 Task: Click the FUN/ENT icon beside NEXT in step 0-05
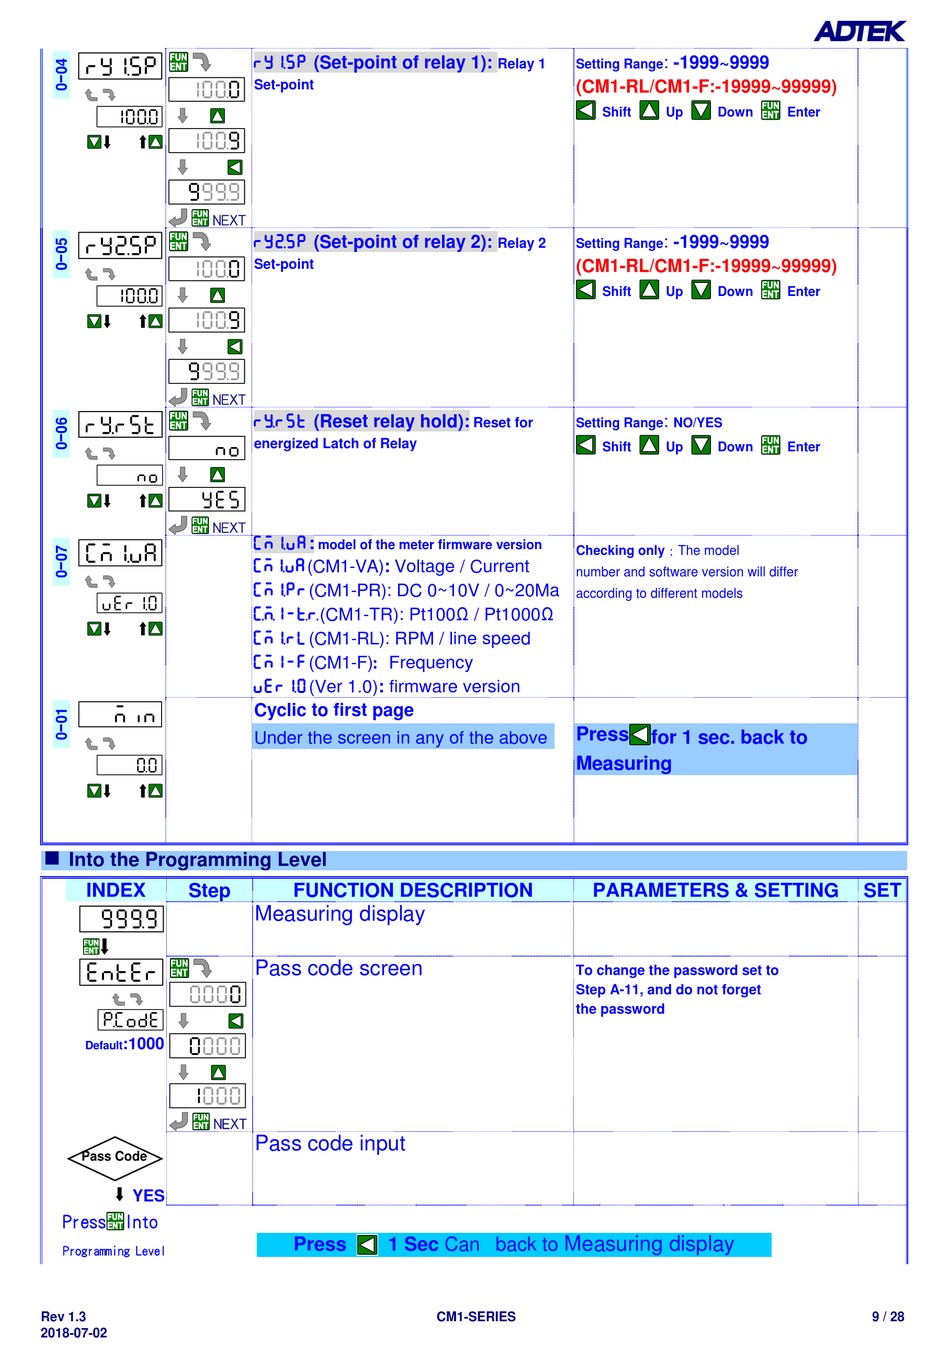200,398
